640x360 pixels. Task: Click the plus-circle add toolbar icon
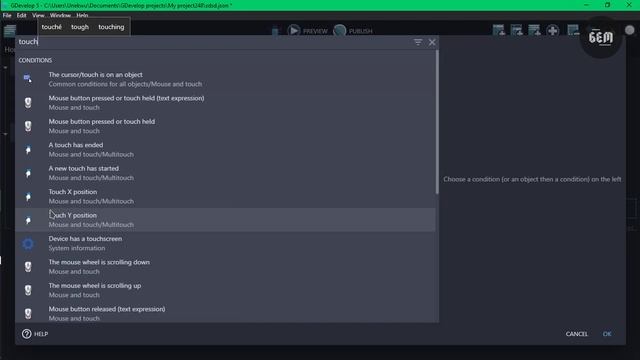(x=553, y=30)
